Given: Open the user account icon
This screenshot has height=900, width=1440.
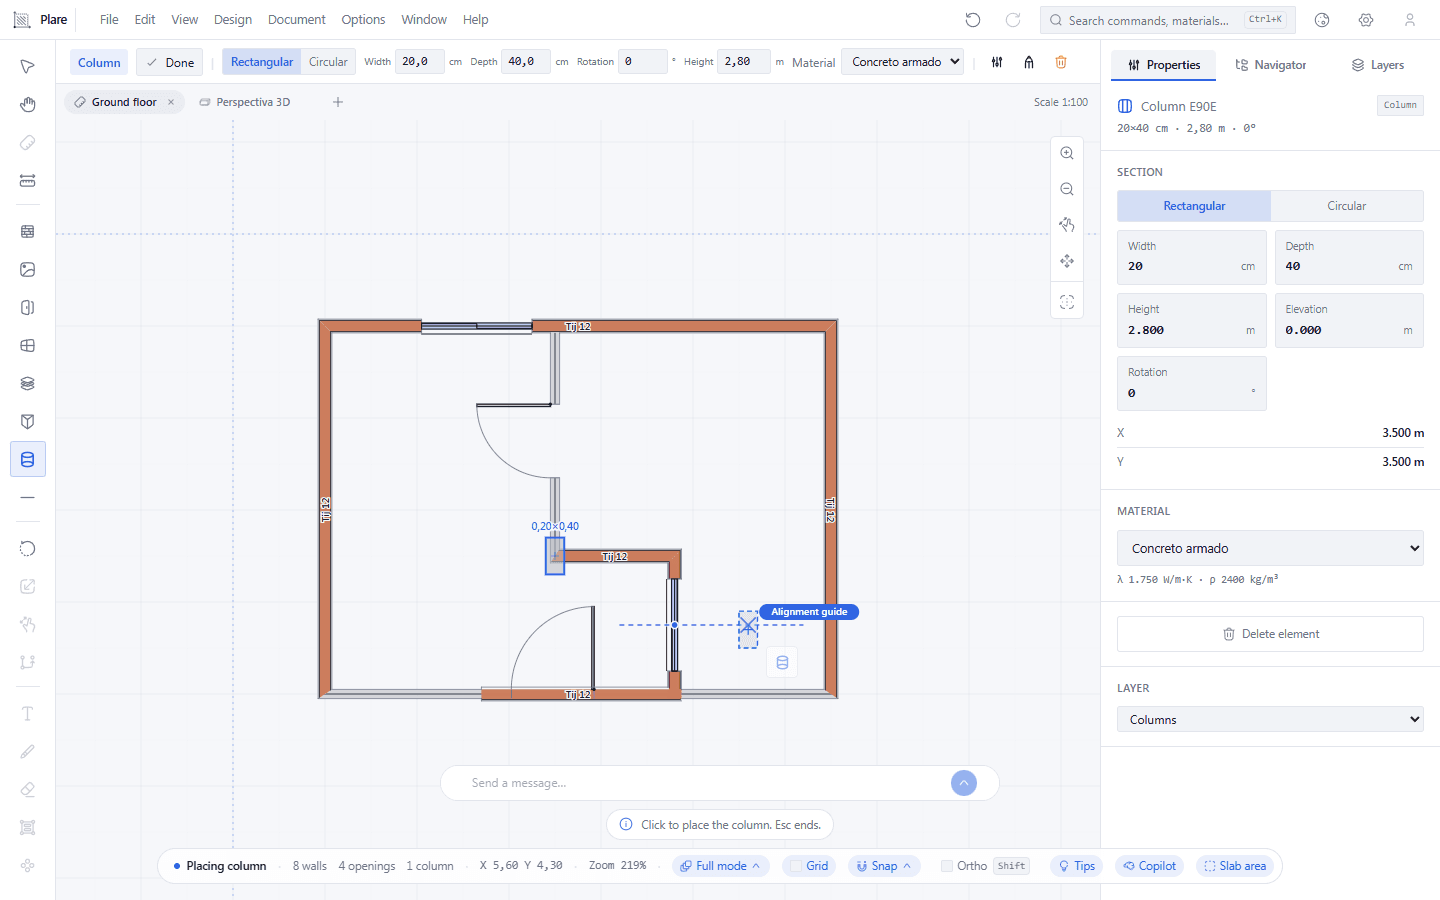Looking at the screenshot, I should [x=1410, y=20].
